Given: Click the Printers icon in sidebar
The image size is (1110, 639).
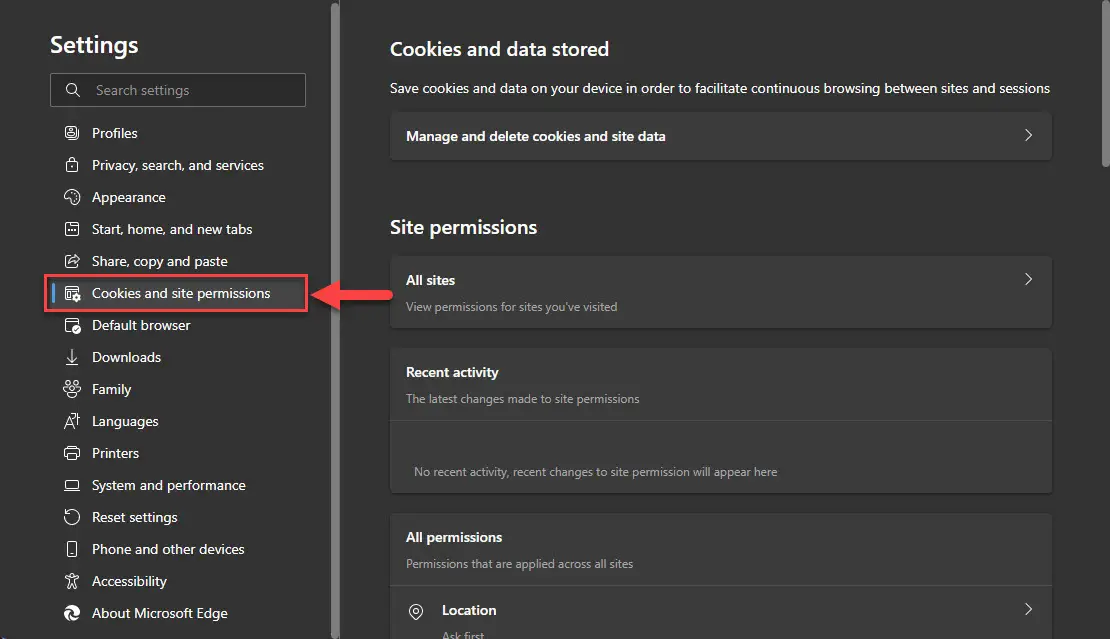Looking at the screenshot, I should (x=71, y=453).
